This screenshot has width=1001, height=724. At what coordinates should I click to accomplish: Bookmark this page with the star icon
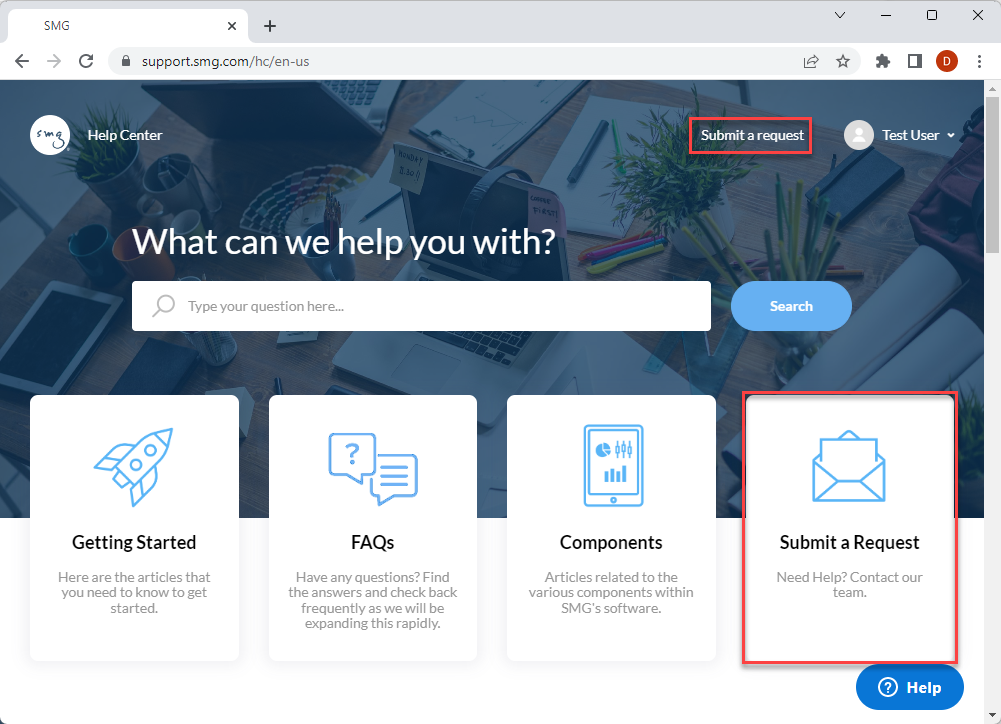tap(843, 61)
